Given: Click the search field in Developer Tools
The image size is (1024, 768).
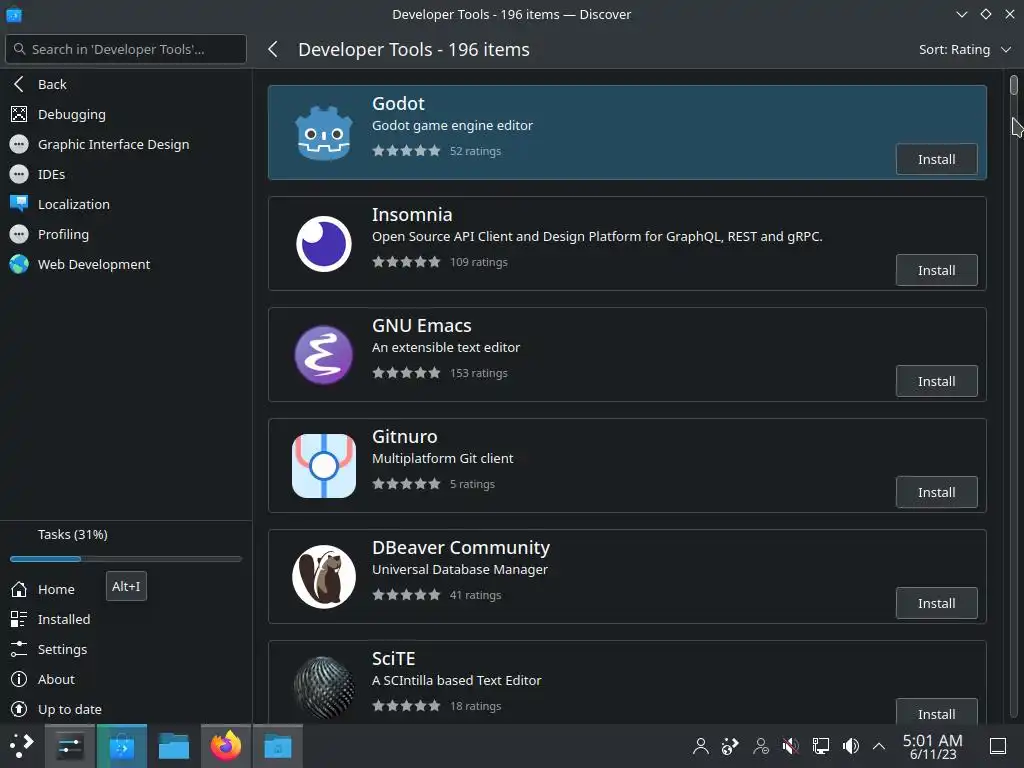Looking at the screenshot, I should point(126,49).
